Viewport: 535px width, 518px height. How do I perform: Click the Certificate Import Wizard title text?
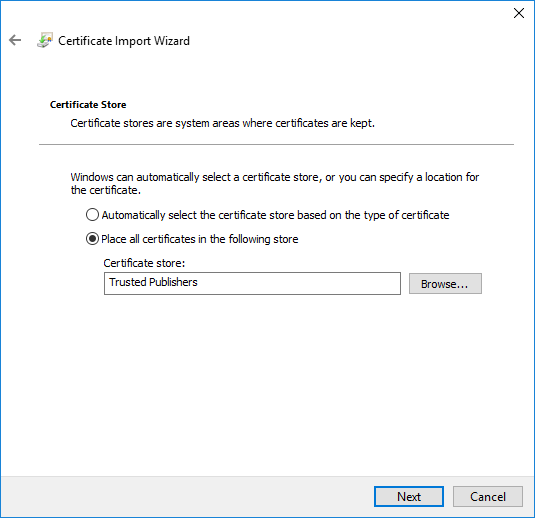tap(124, 41)
